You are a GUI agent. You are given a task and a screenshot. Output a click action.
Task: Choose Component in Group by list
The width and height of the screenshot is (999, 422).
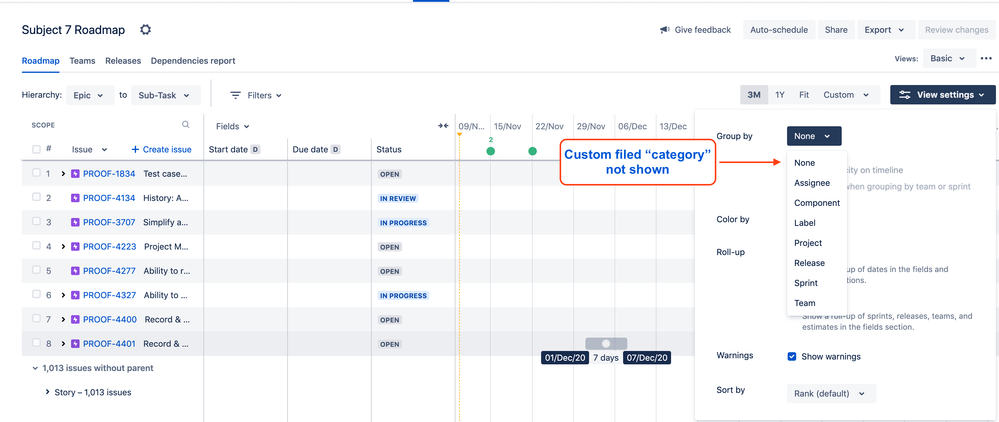[817, 203]
